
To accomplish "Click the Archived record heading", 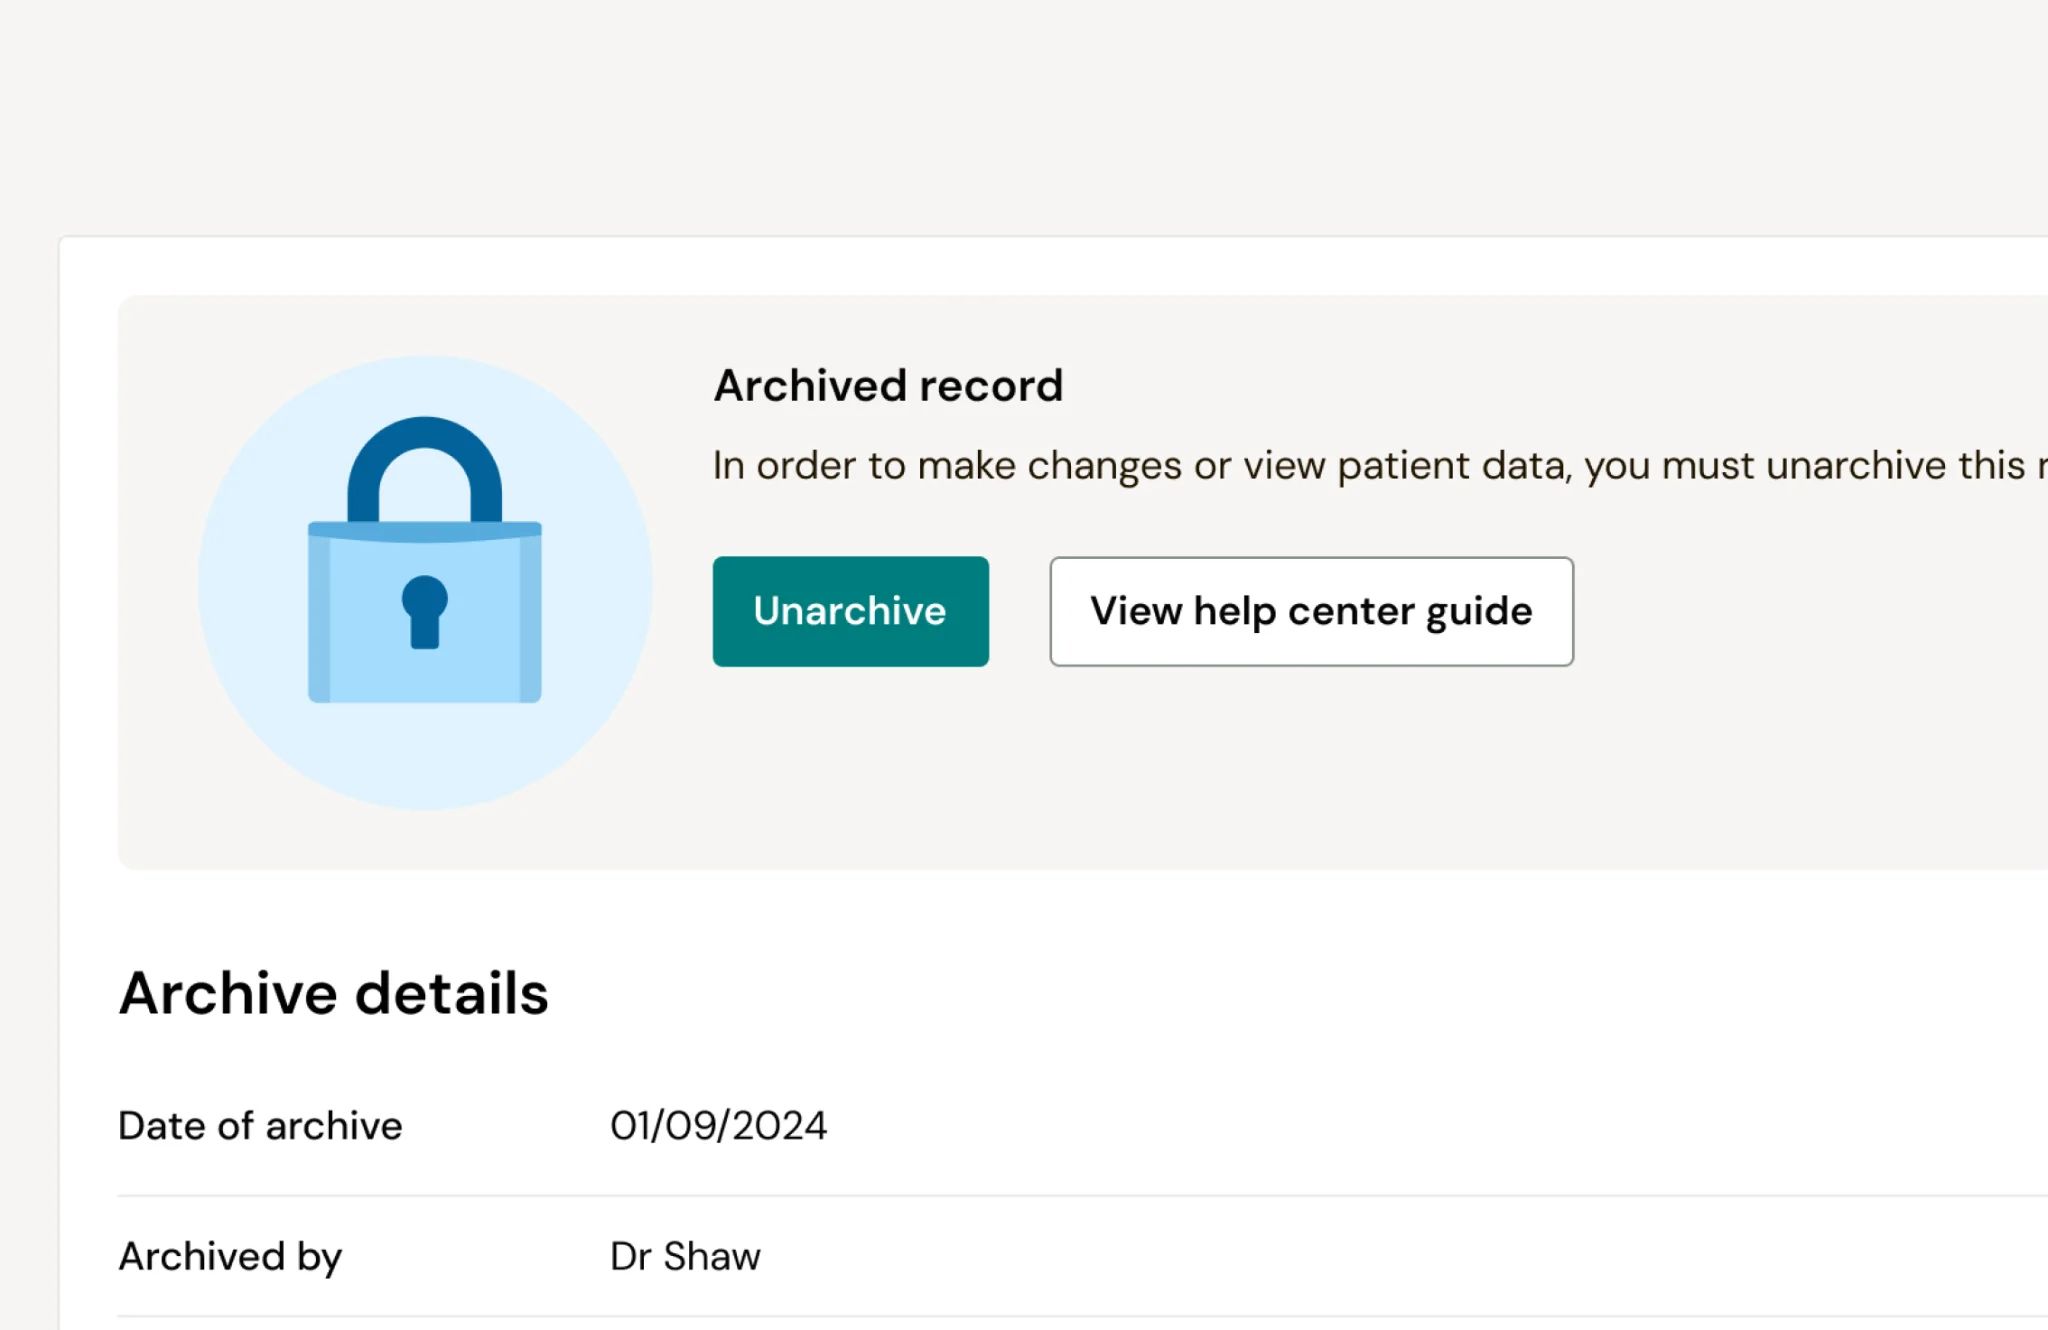I will point(888,384).
